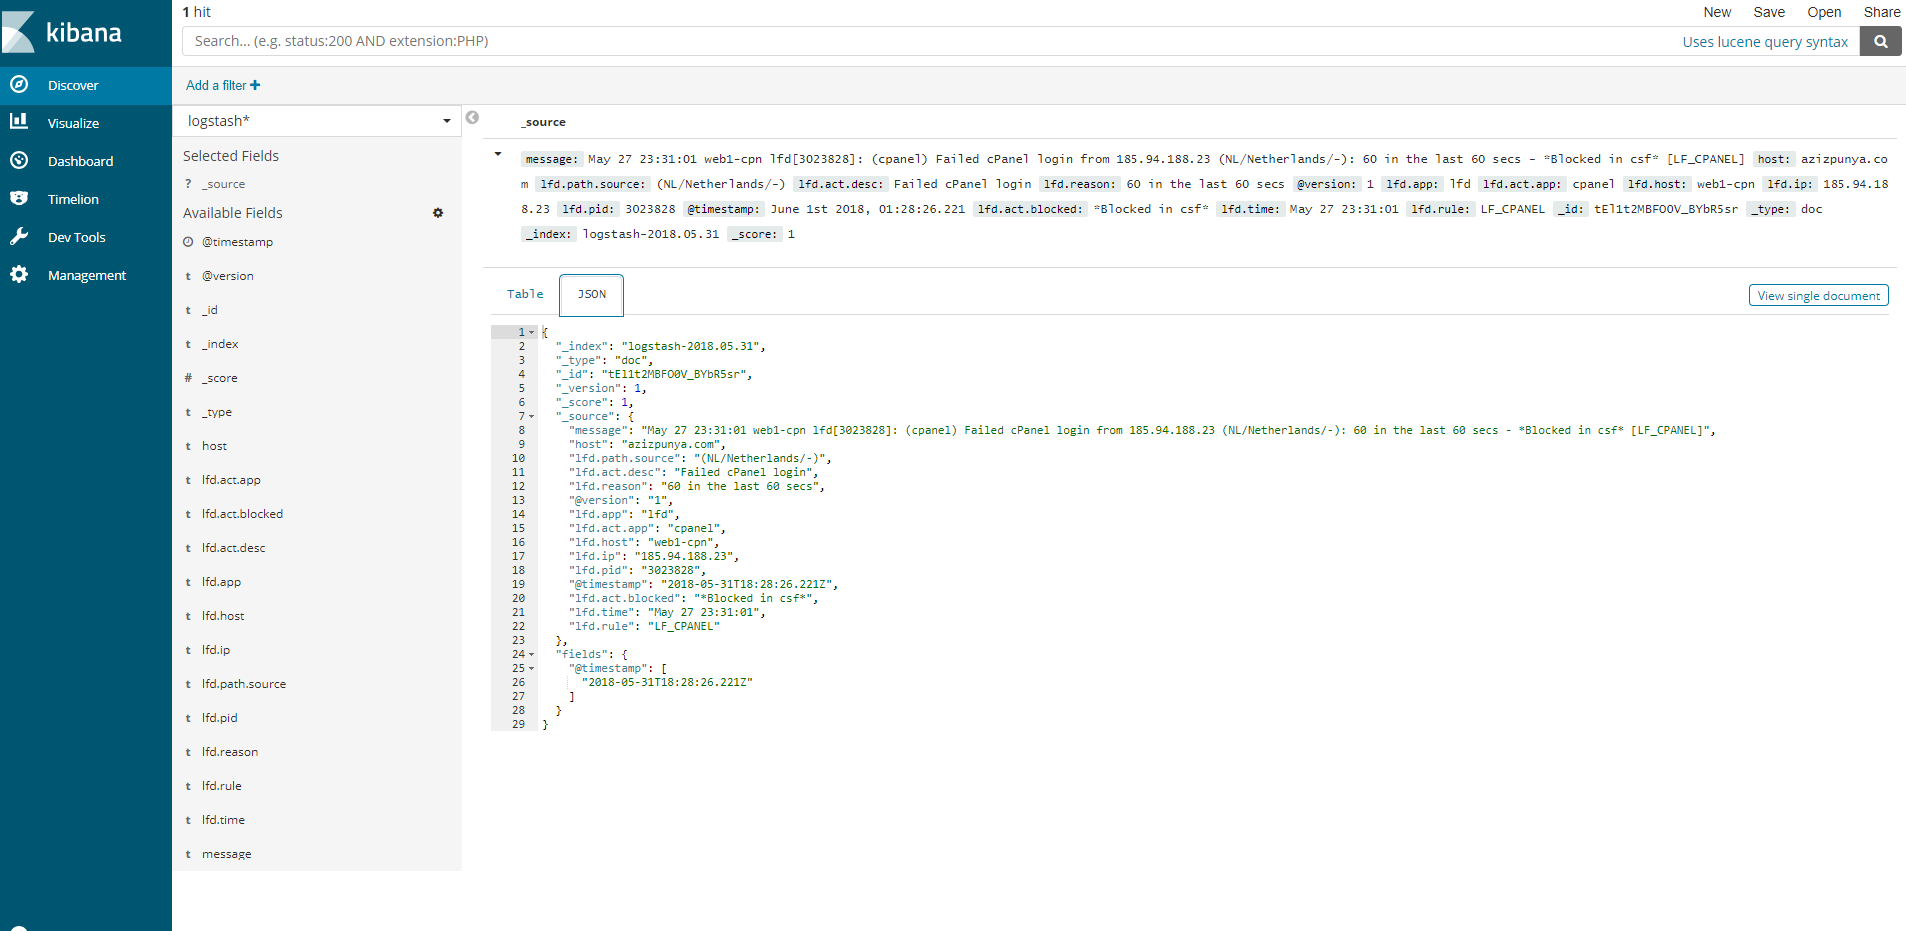This screenshot has width=1906, height=931.
Task: Fold JSON line 7 _source object
Action: [532, 416]
